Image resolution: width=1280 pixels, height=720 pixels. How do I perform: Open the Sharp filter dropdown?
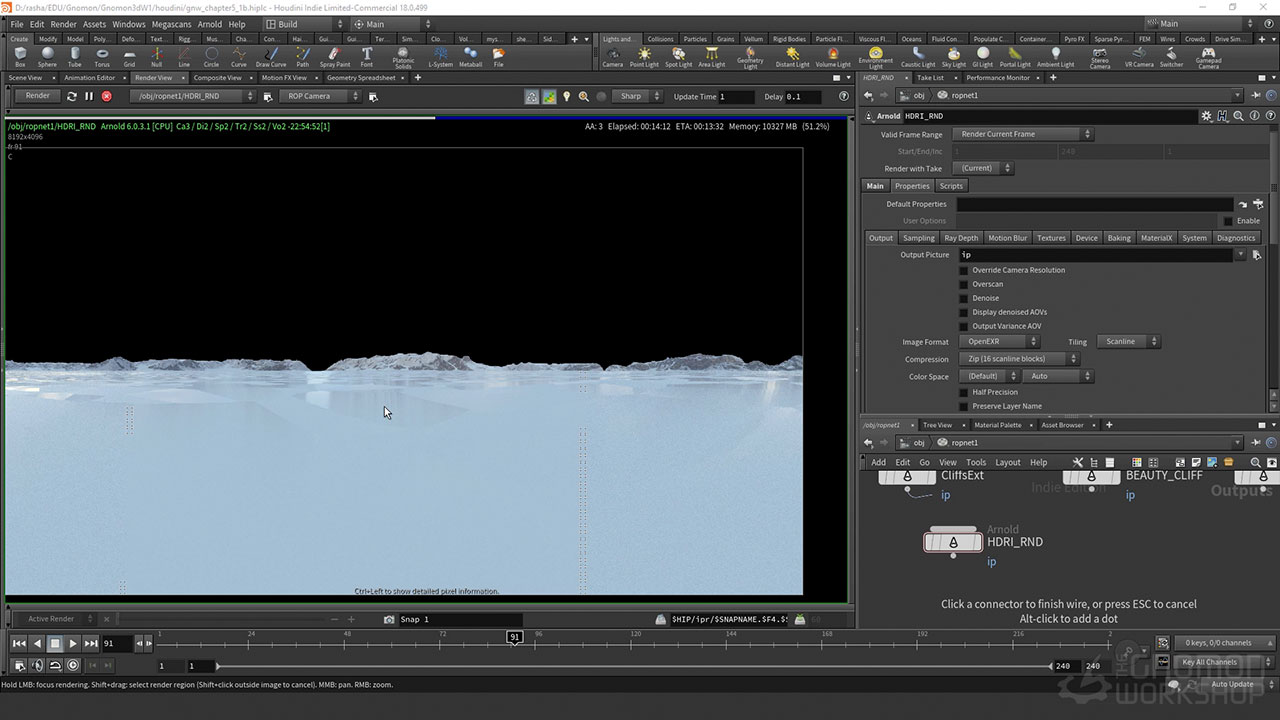637,96
